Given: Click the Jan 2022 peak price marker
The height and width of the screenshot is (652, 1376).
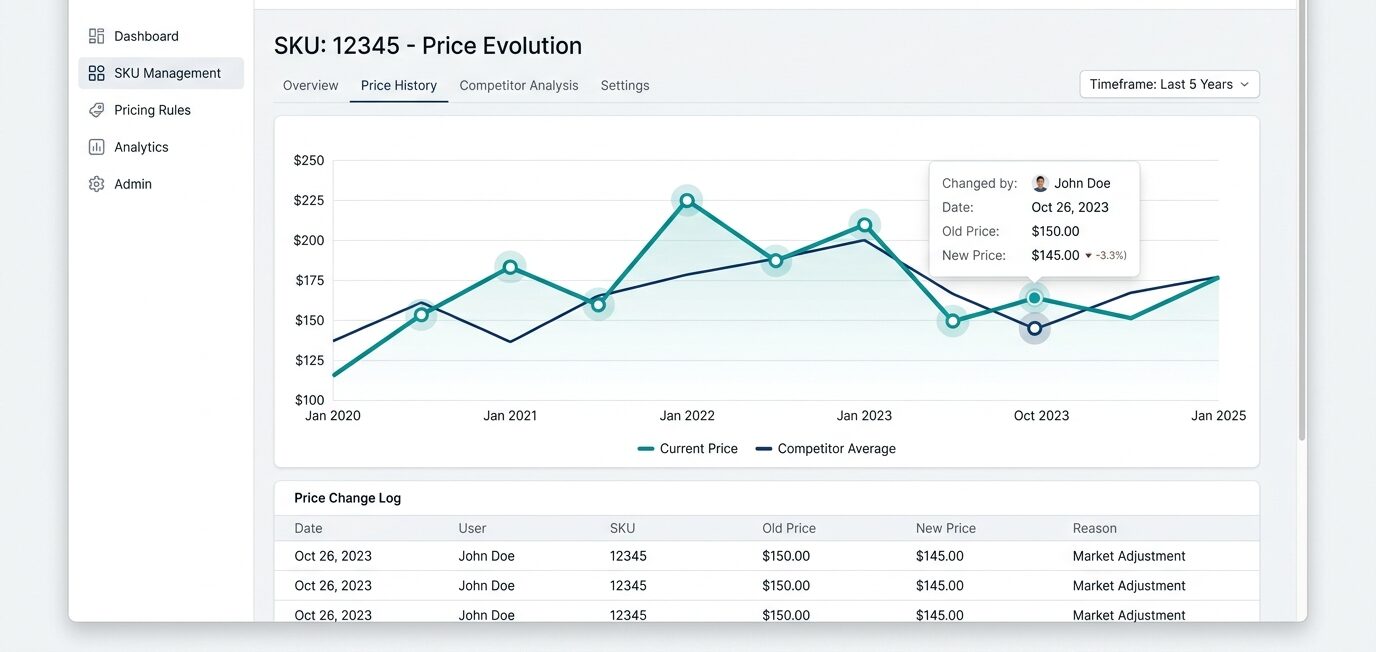Looking at the screenshot, I should (x=687, y=201).
